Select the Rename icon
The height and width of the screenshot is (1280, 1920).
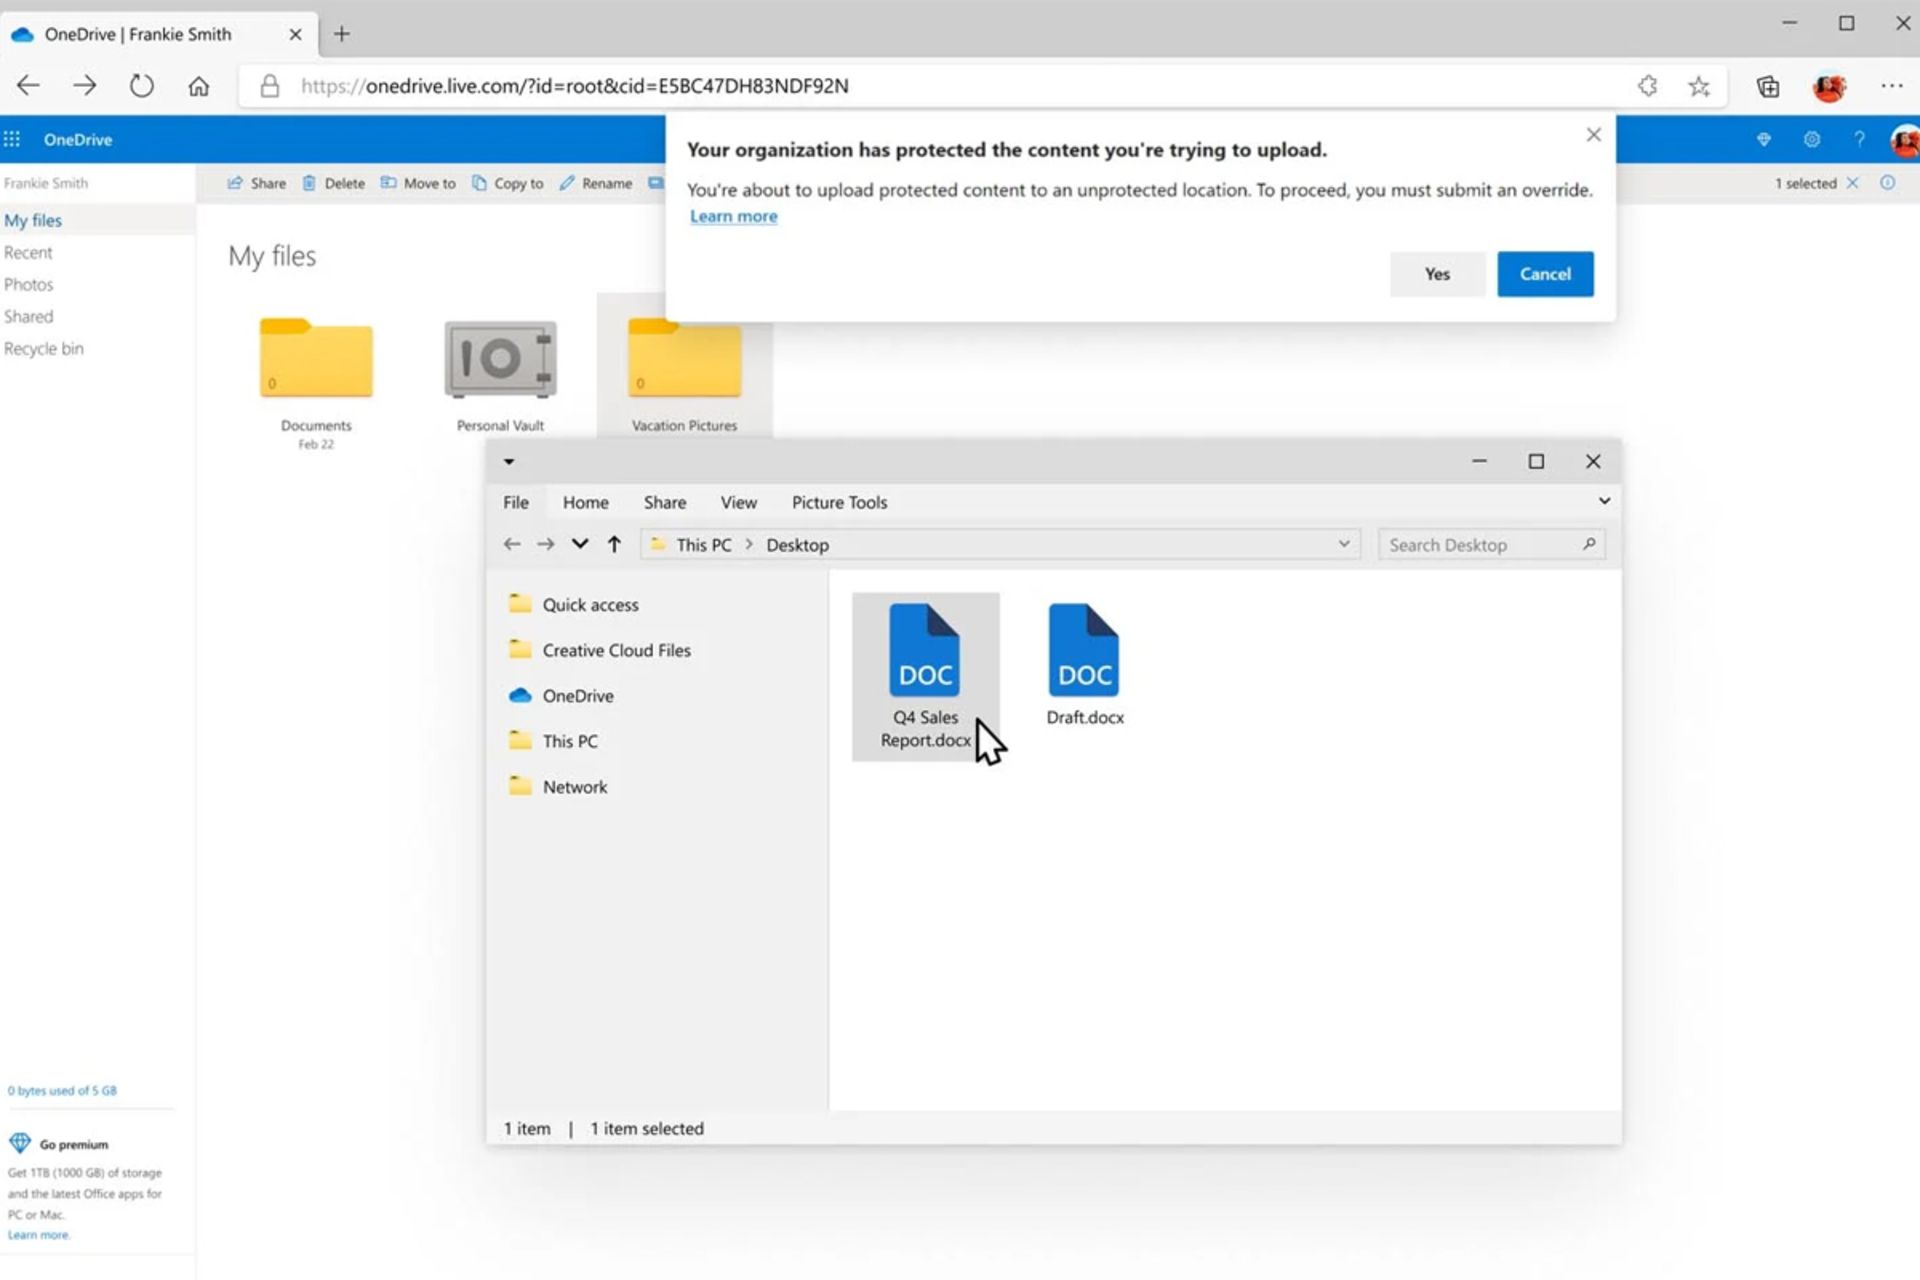566,183
